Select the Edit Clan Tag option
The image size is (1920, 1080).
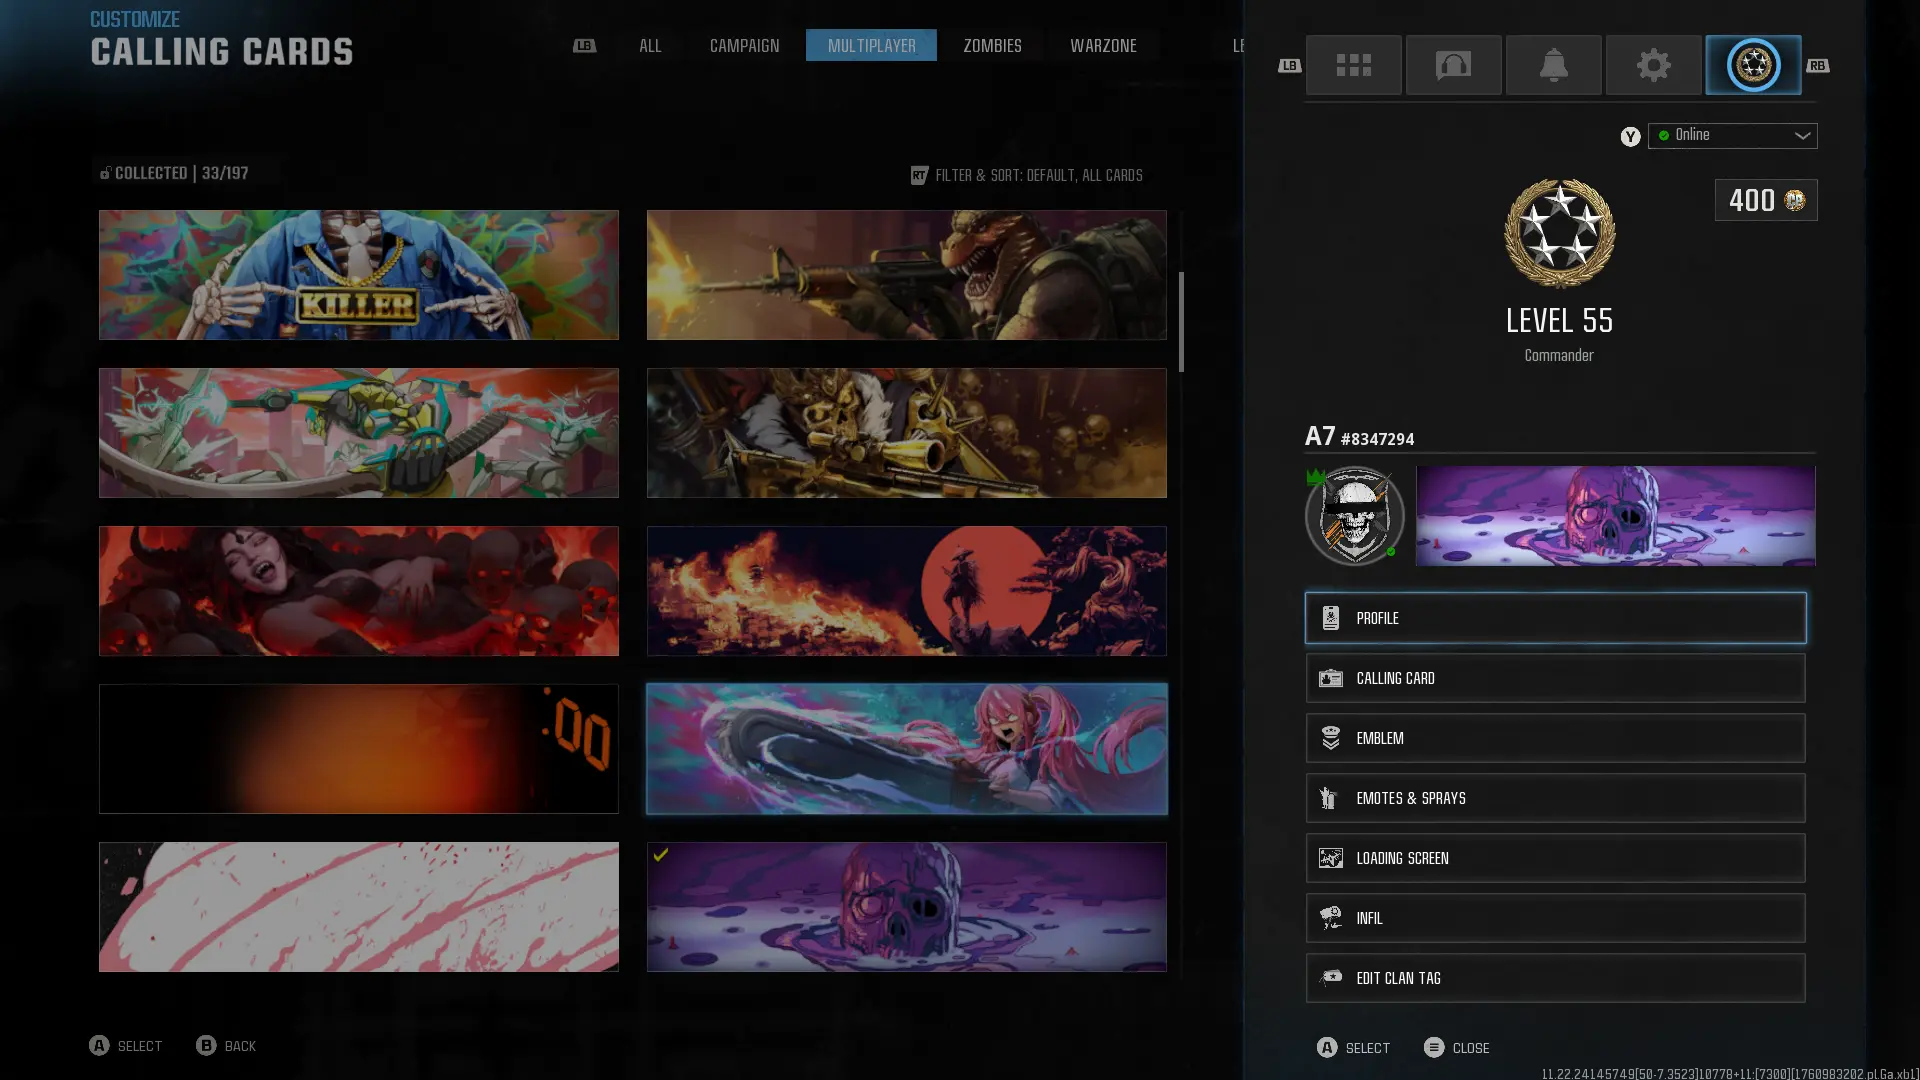click(1555, 978)
